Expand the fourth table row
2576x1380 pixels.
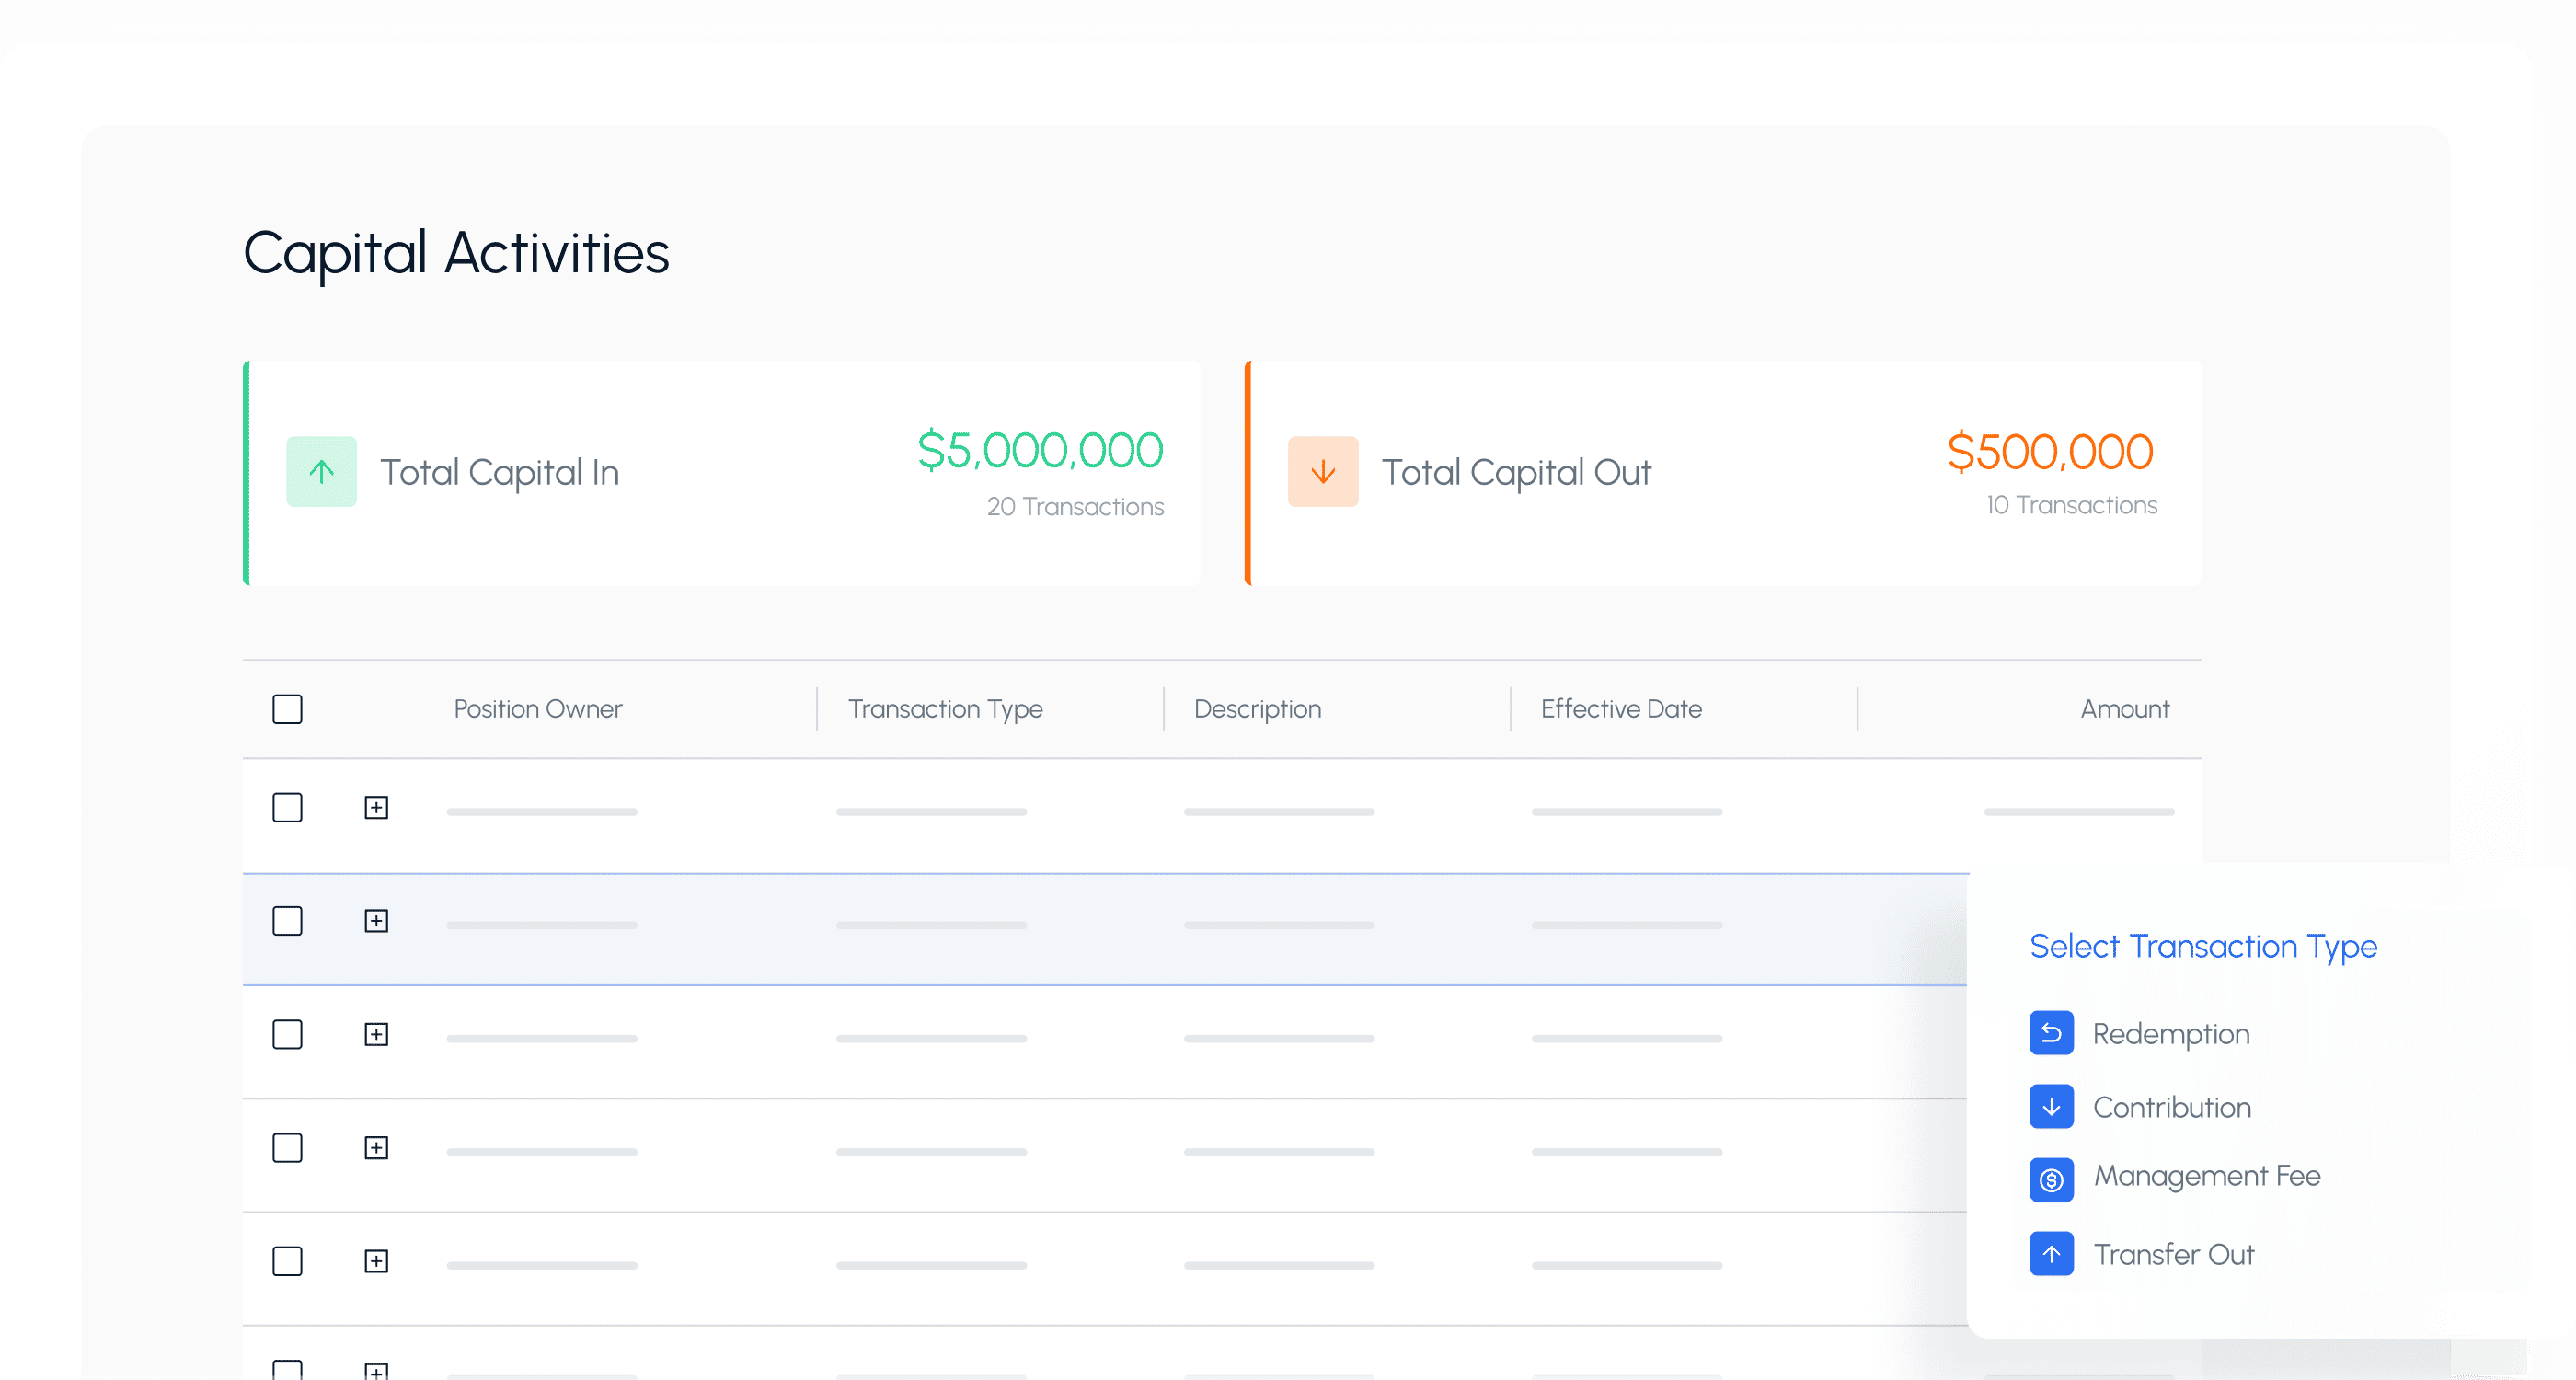click(x=376, y=1148)
